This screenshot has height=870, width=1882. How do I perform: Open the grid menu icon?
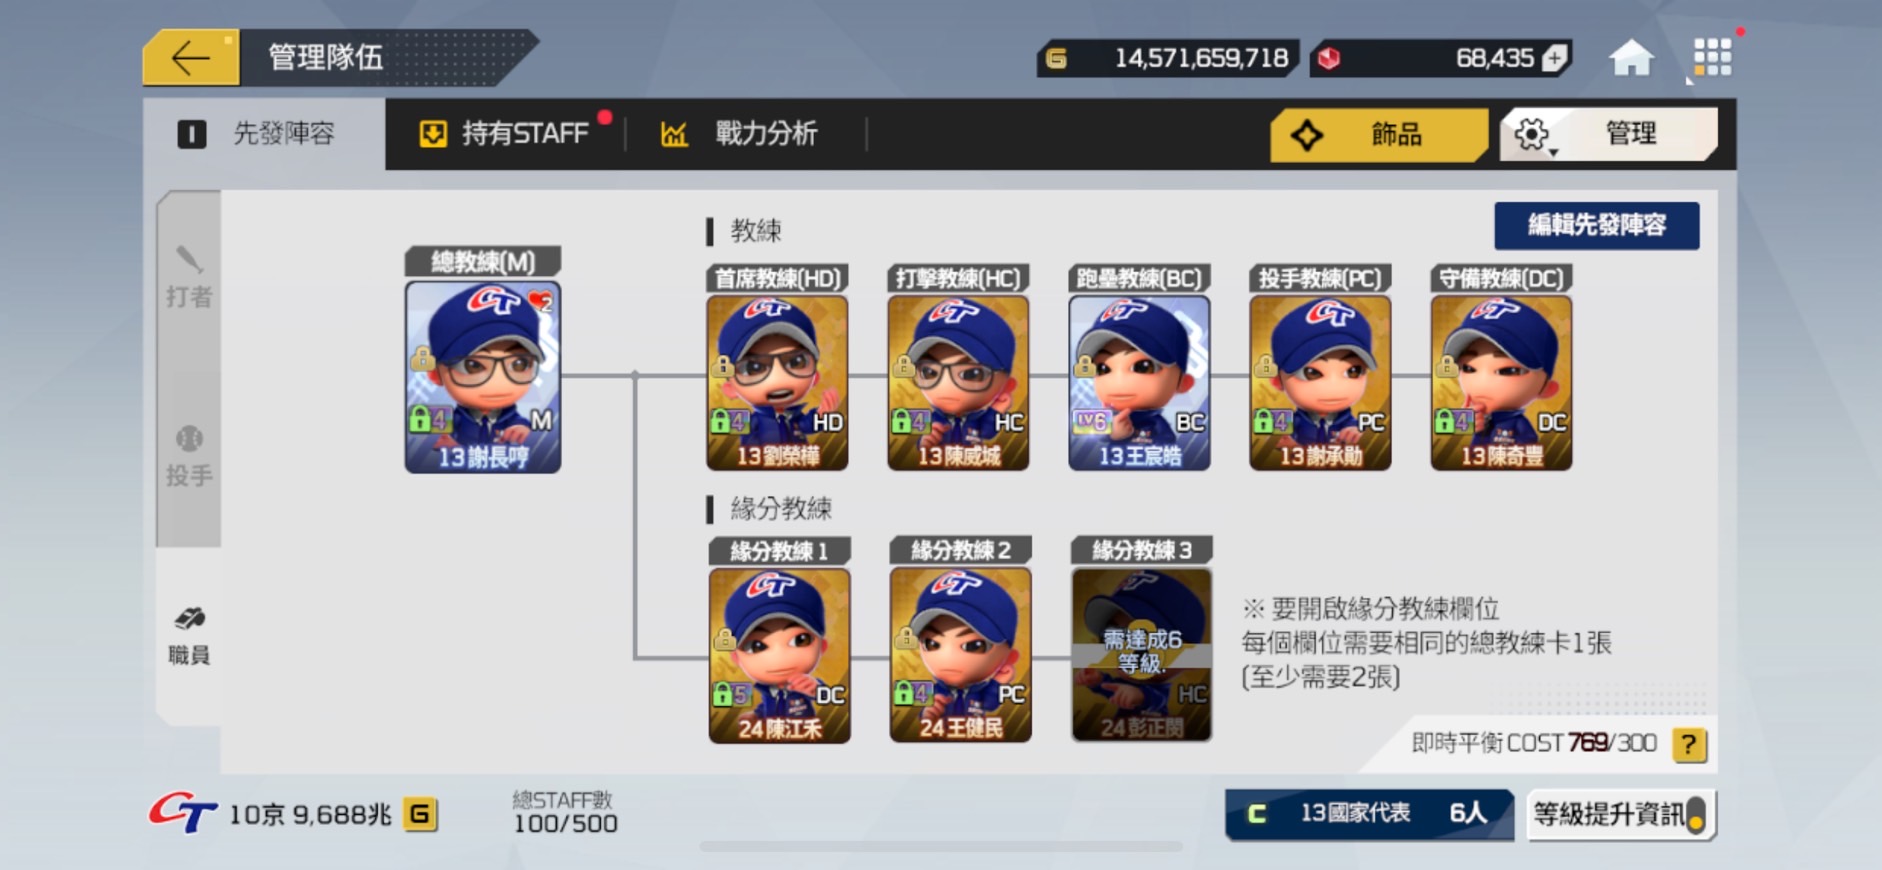pos(1712,57)
